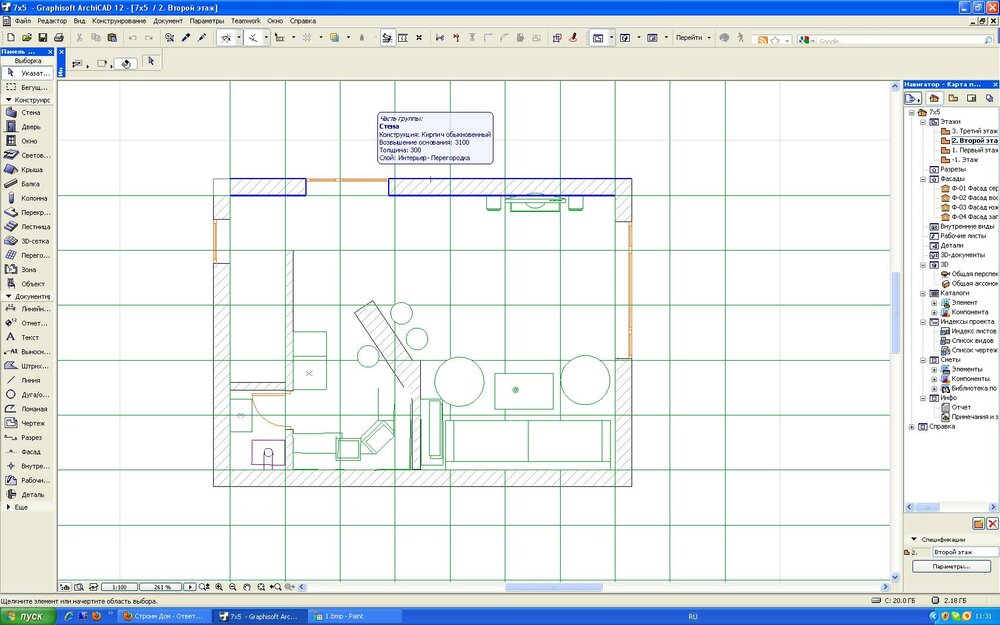Activate the Крыша (Roof) tool
Viewport: 1000px width, 625px height.
[28, 170]
